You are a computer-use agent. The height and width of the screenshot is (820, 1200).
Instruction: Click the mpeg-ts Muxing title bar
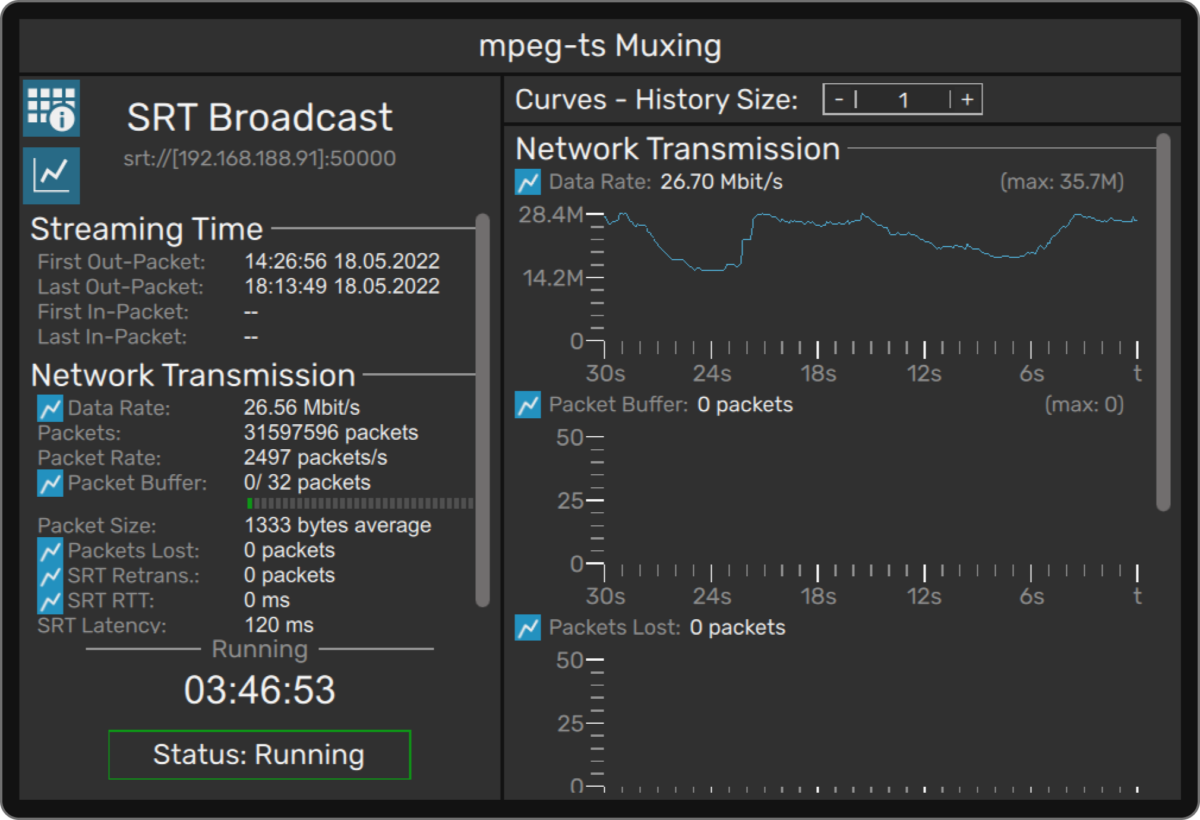(600, 45)
